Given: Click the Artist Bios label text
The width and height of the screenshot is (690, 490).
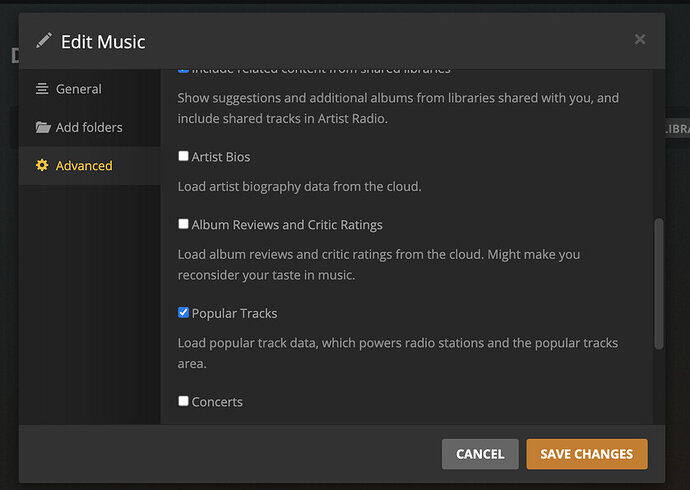Looking at the screenshot, I should tap(221, 157).
